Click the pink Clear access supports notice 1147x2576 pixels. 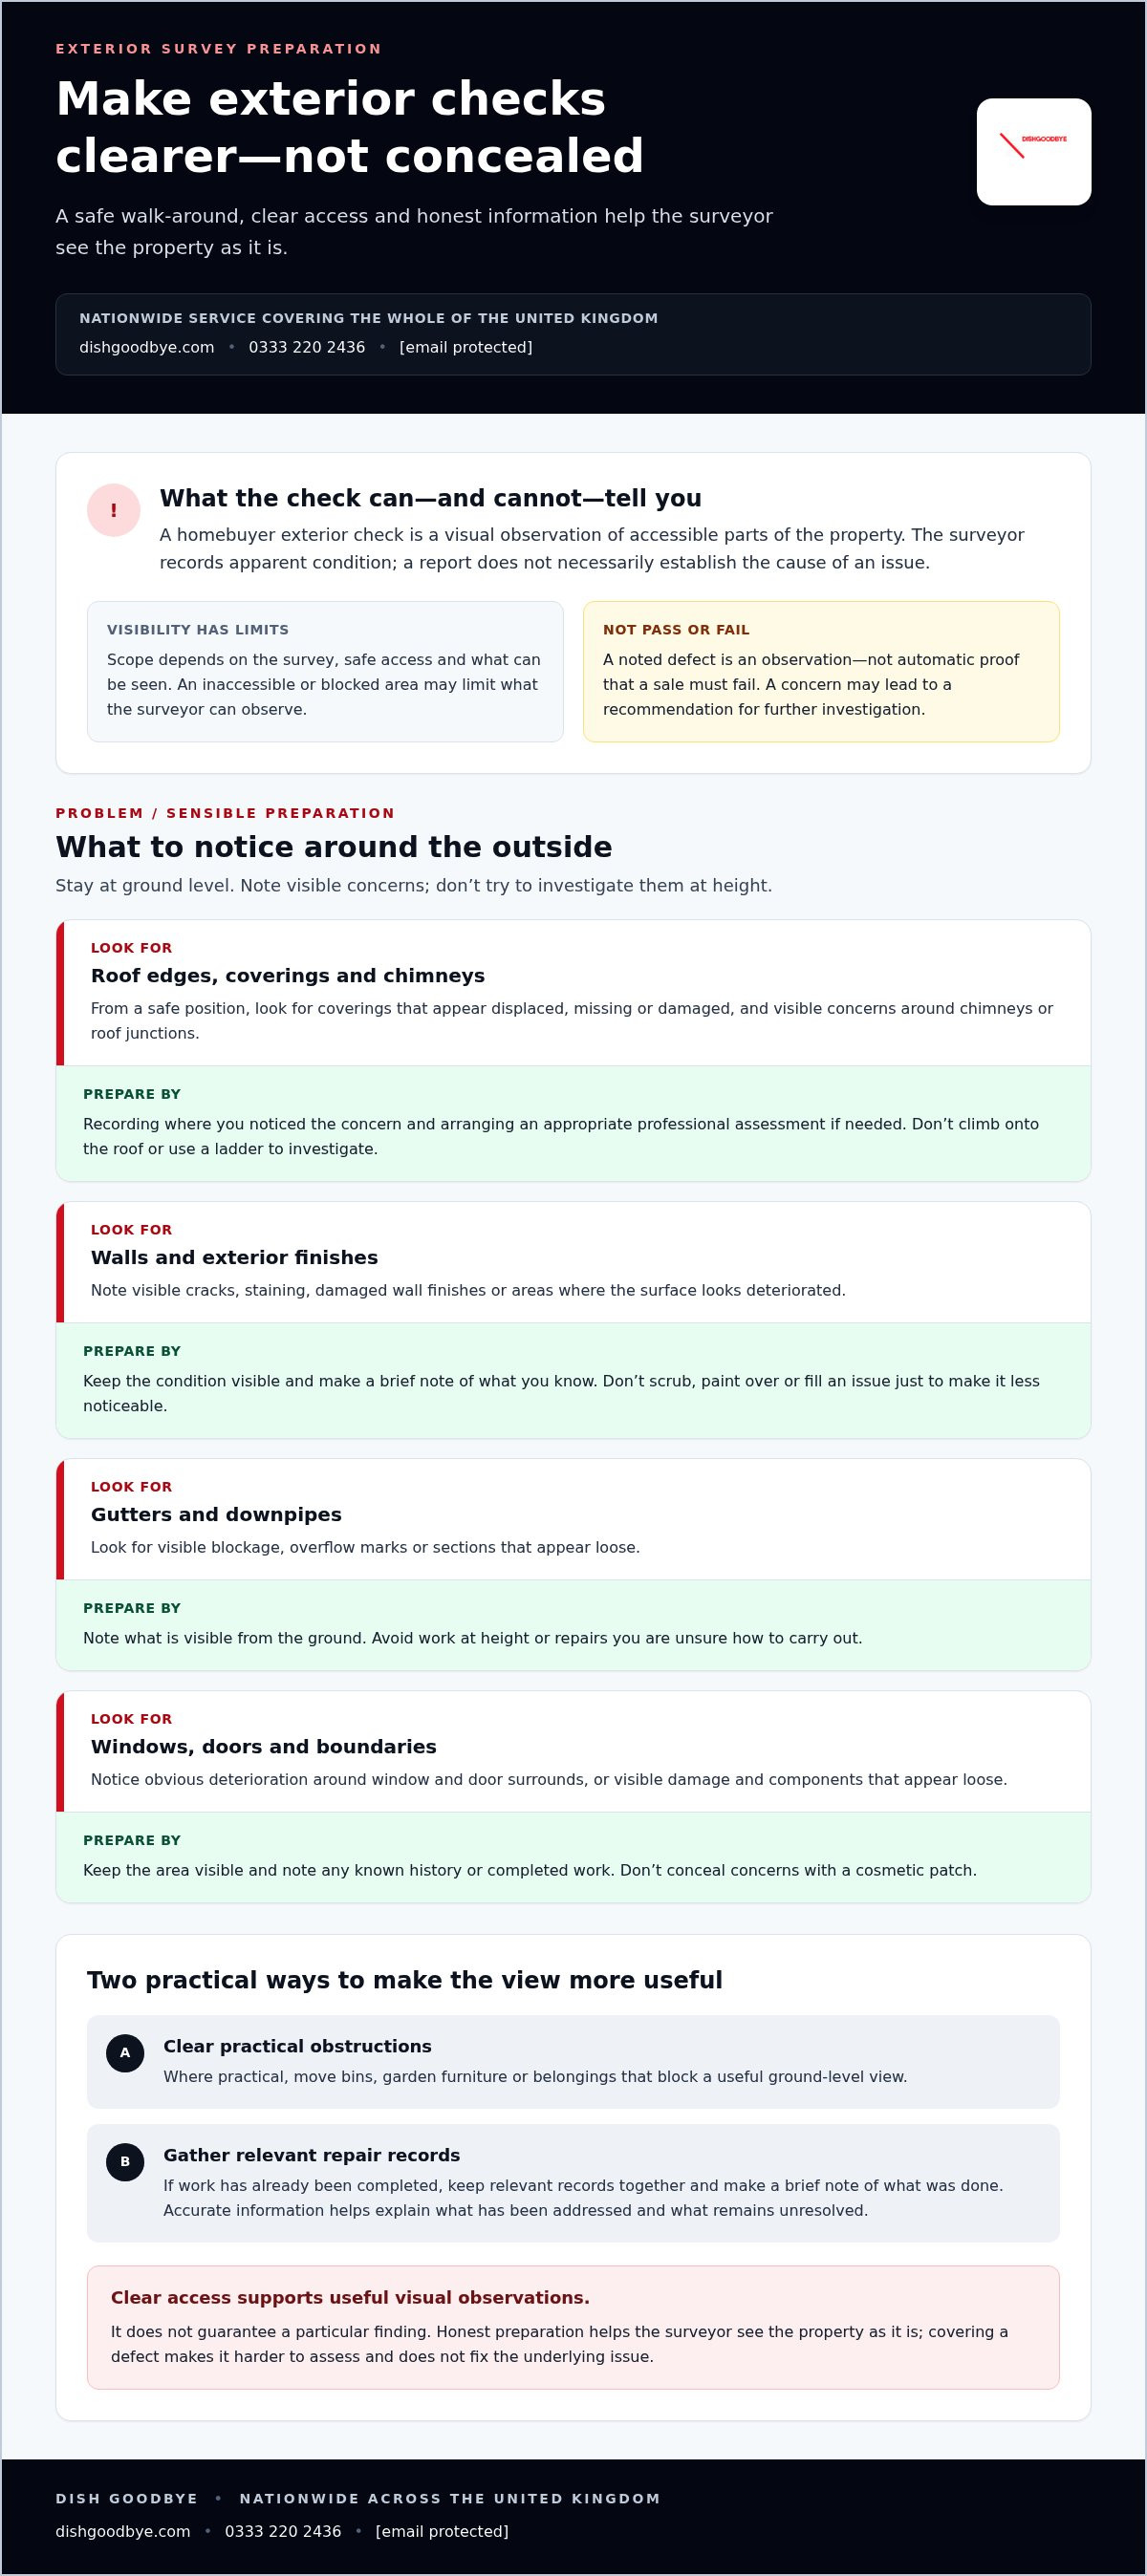(x=573, y=2327)
